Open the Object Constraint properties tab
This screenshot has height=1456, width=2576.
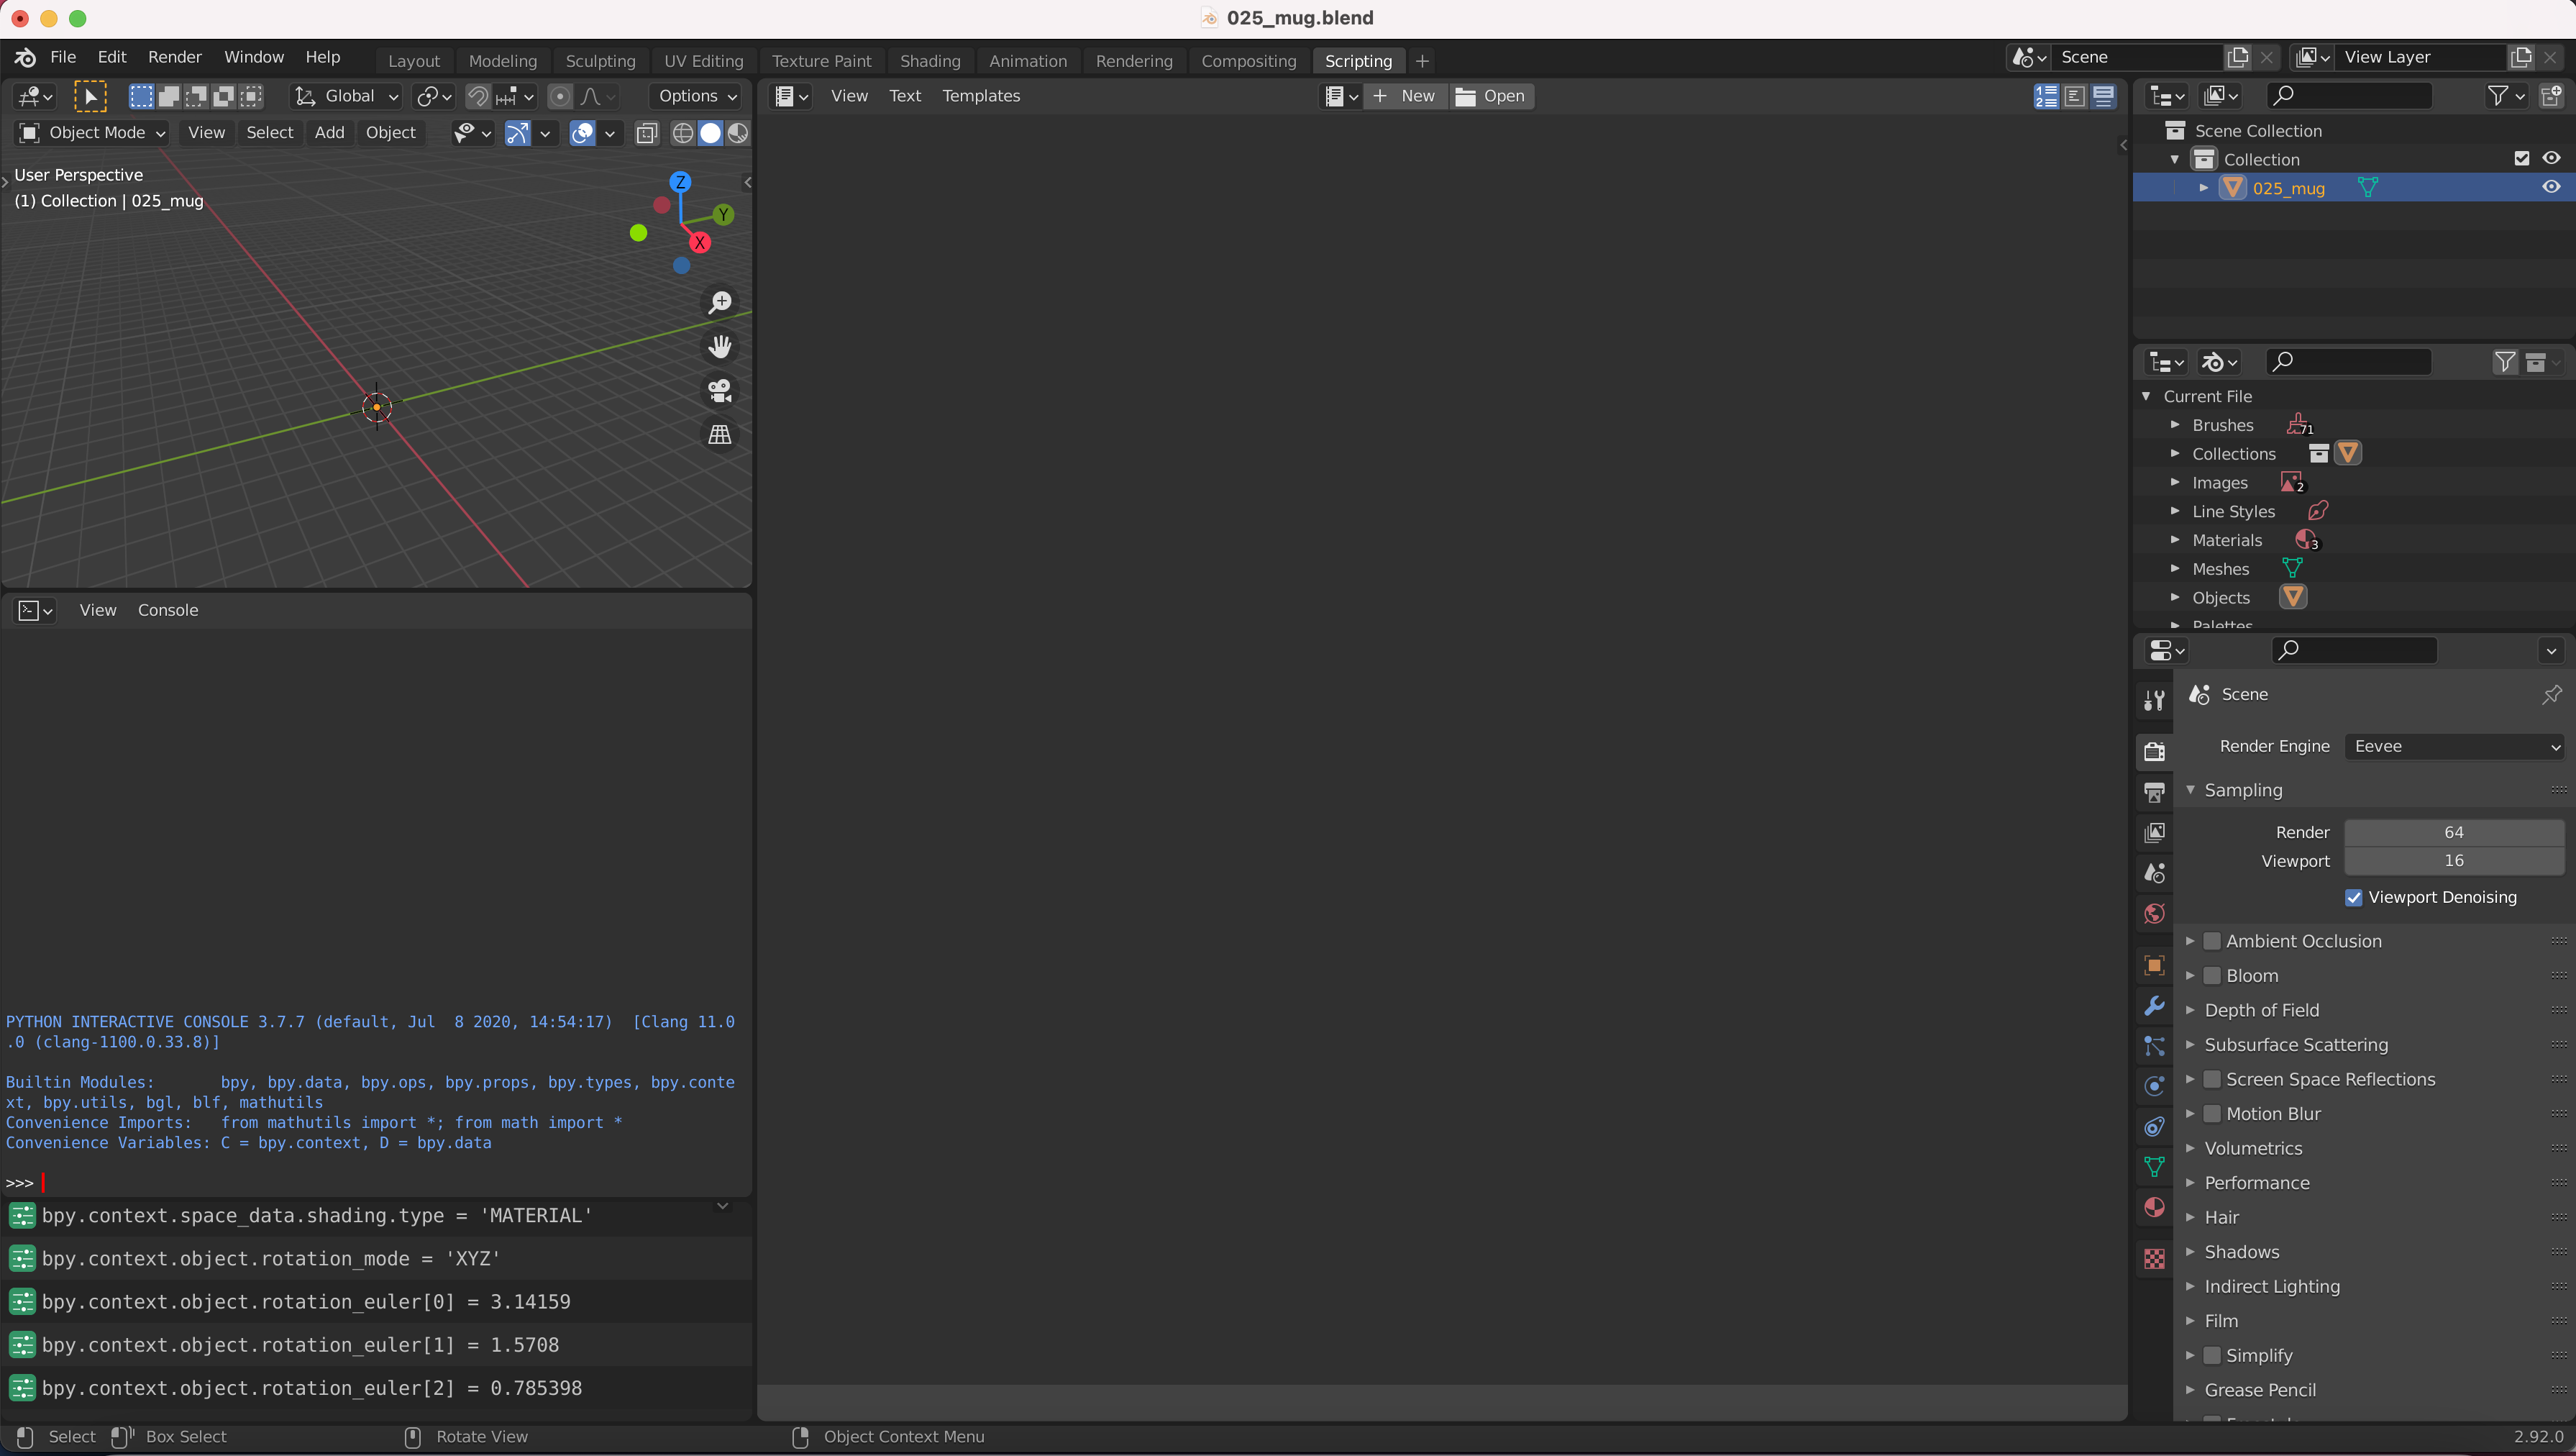tap(2154, 1126)
